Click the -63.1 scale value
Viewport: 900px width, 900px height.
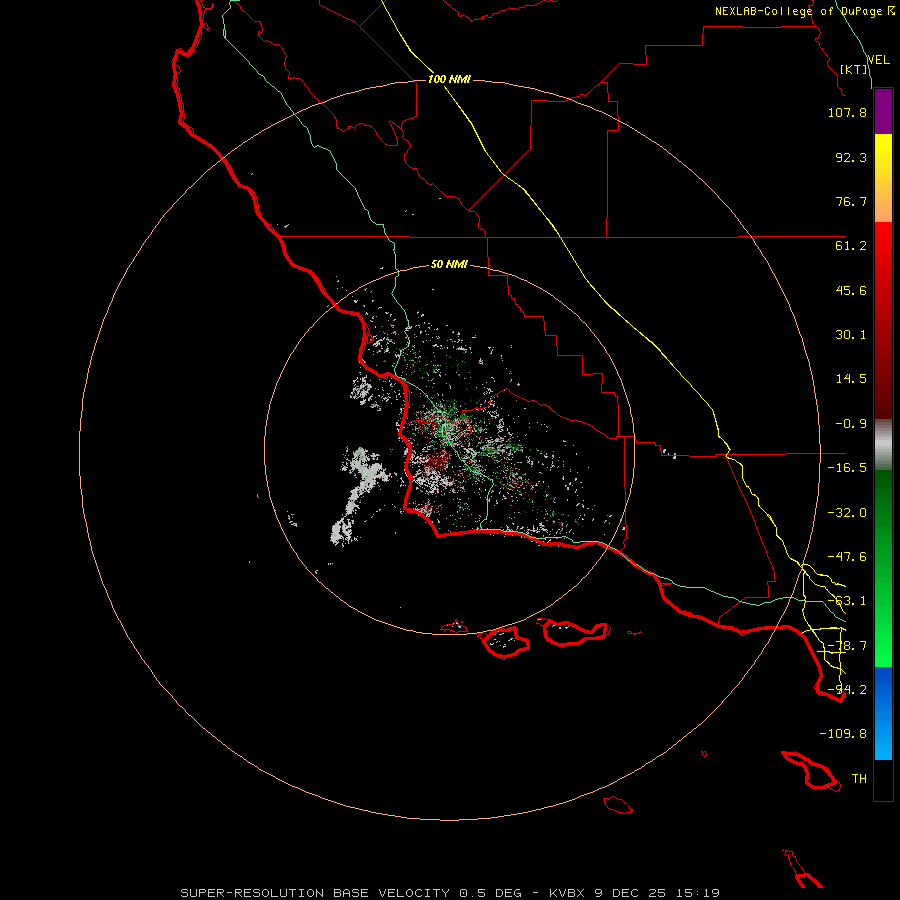(x=847, y=601)
